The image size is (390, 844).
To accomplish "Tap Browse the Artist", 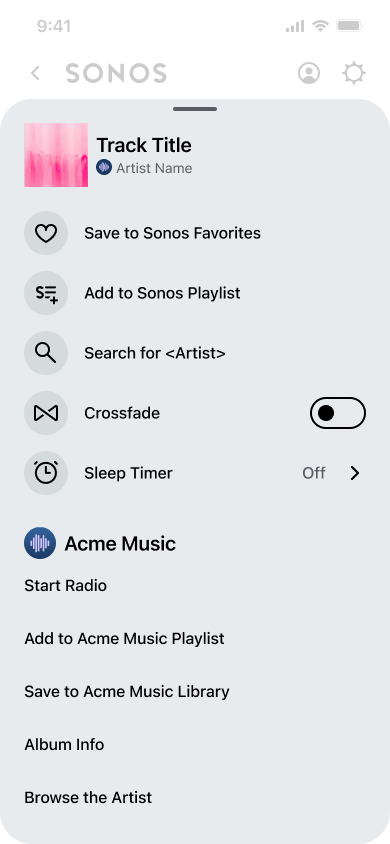I will (x=88, y=797).
